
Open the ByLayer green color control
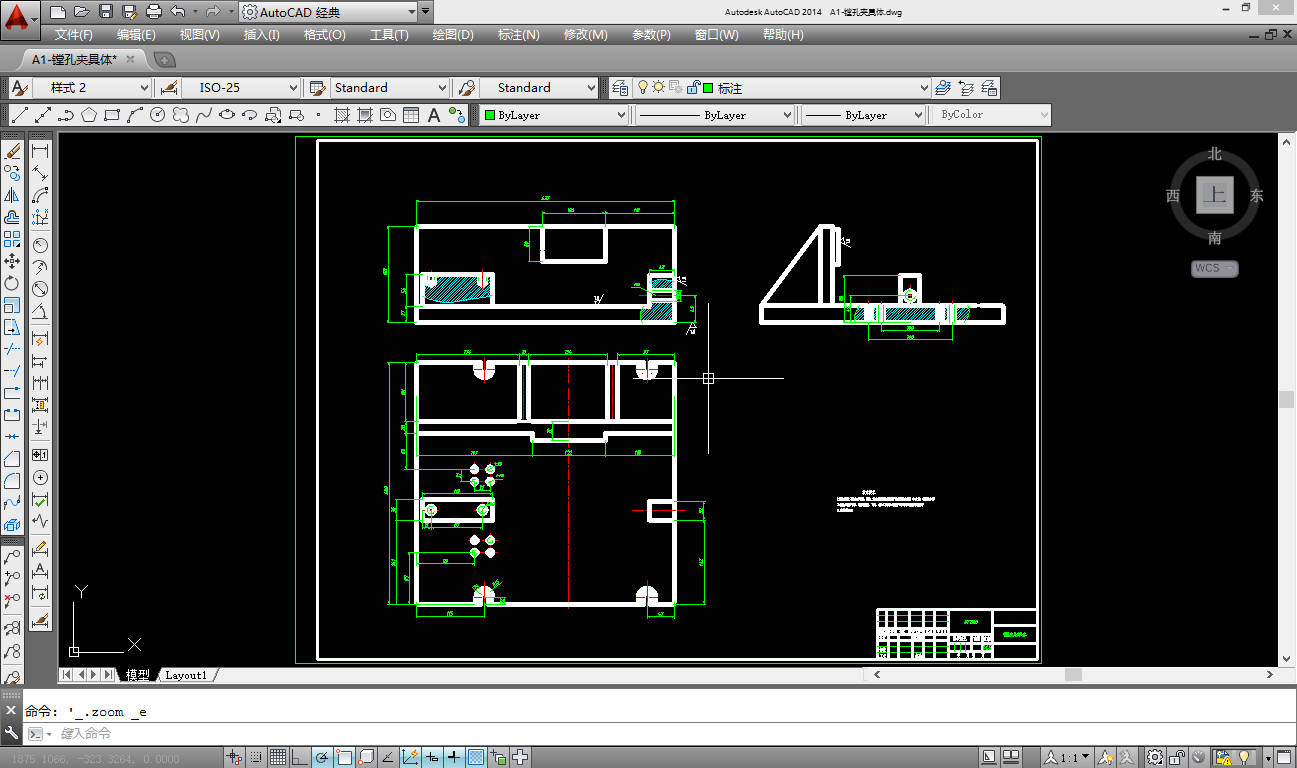coord(554,115)
